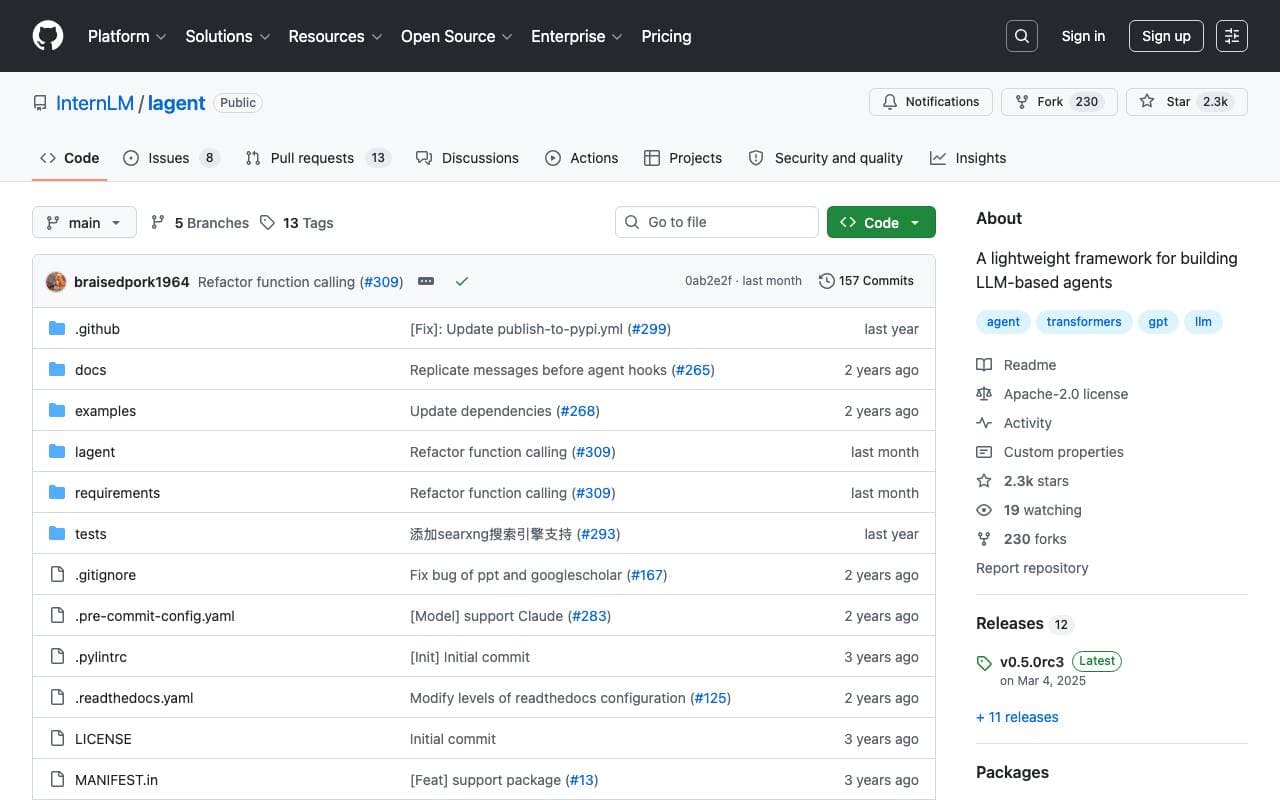1280x800 pixels.
Task: Click the Report repository link
Action: point(1032,568)
